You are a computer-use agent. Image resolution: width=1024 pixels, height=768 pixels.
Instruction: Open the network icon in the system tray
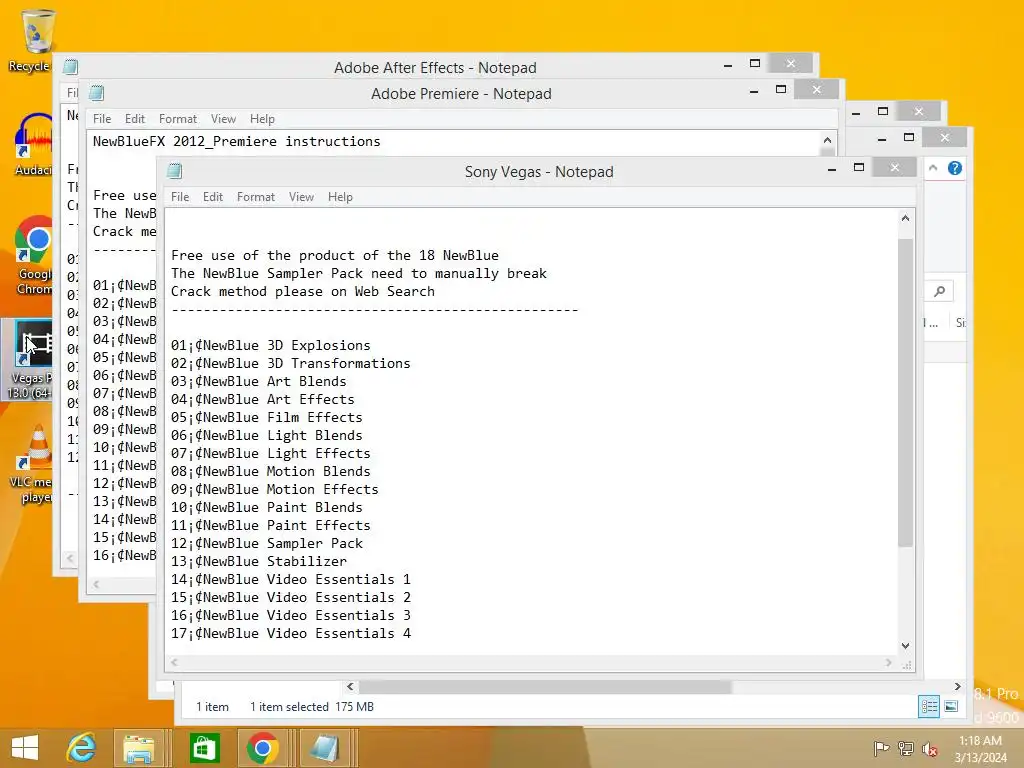click(905, 748)
